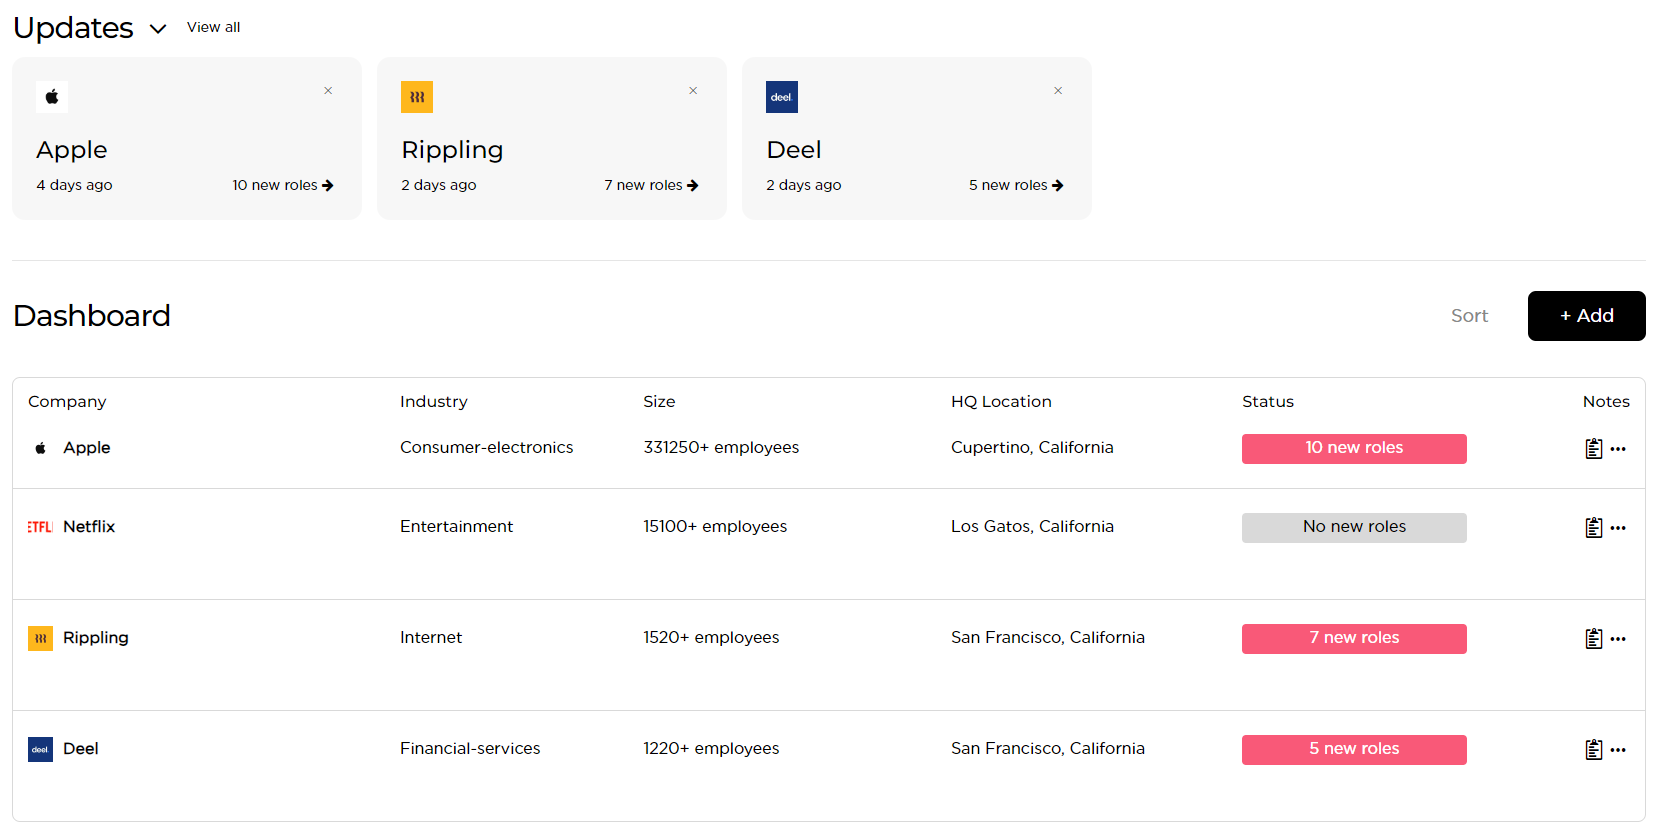Click the Status column header
Image resolution: width=1663 pixels, height=837 pixels.
coord(1268,402)
